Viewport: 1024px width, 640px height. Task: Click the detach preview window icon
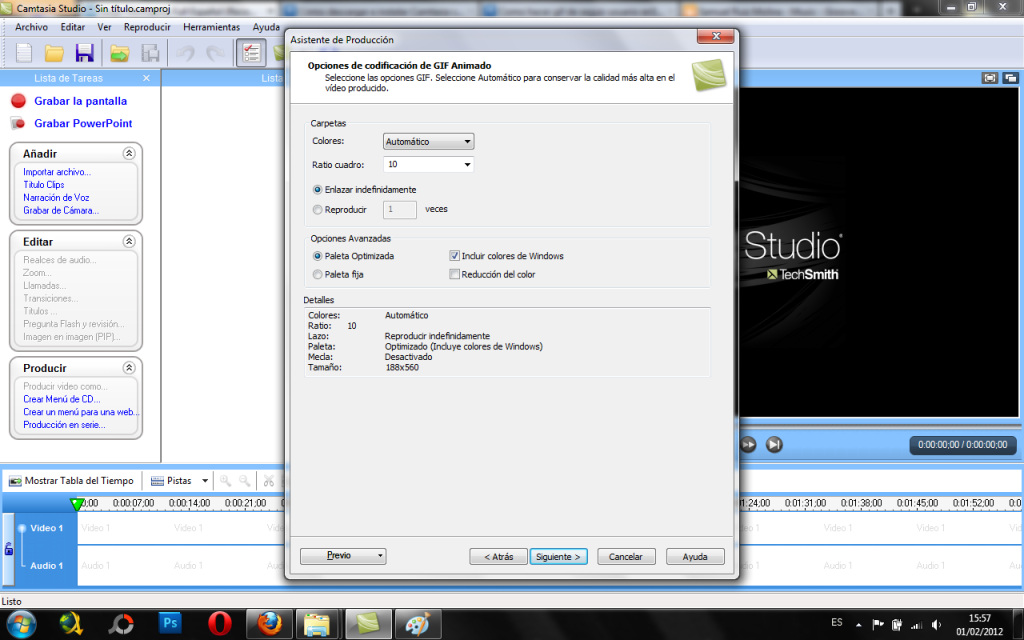click(1010, 78)
